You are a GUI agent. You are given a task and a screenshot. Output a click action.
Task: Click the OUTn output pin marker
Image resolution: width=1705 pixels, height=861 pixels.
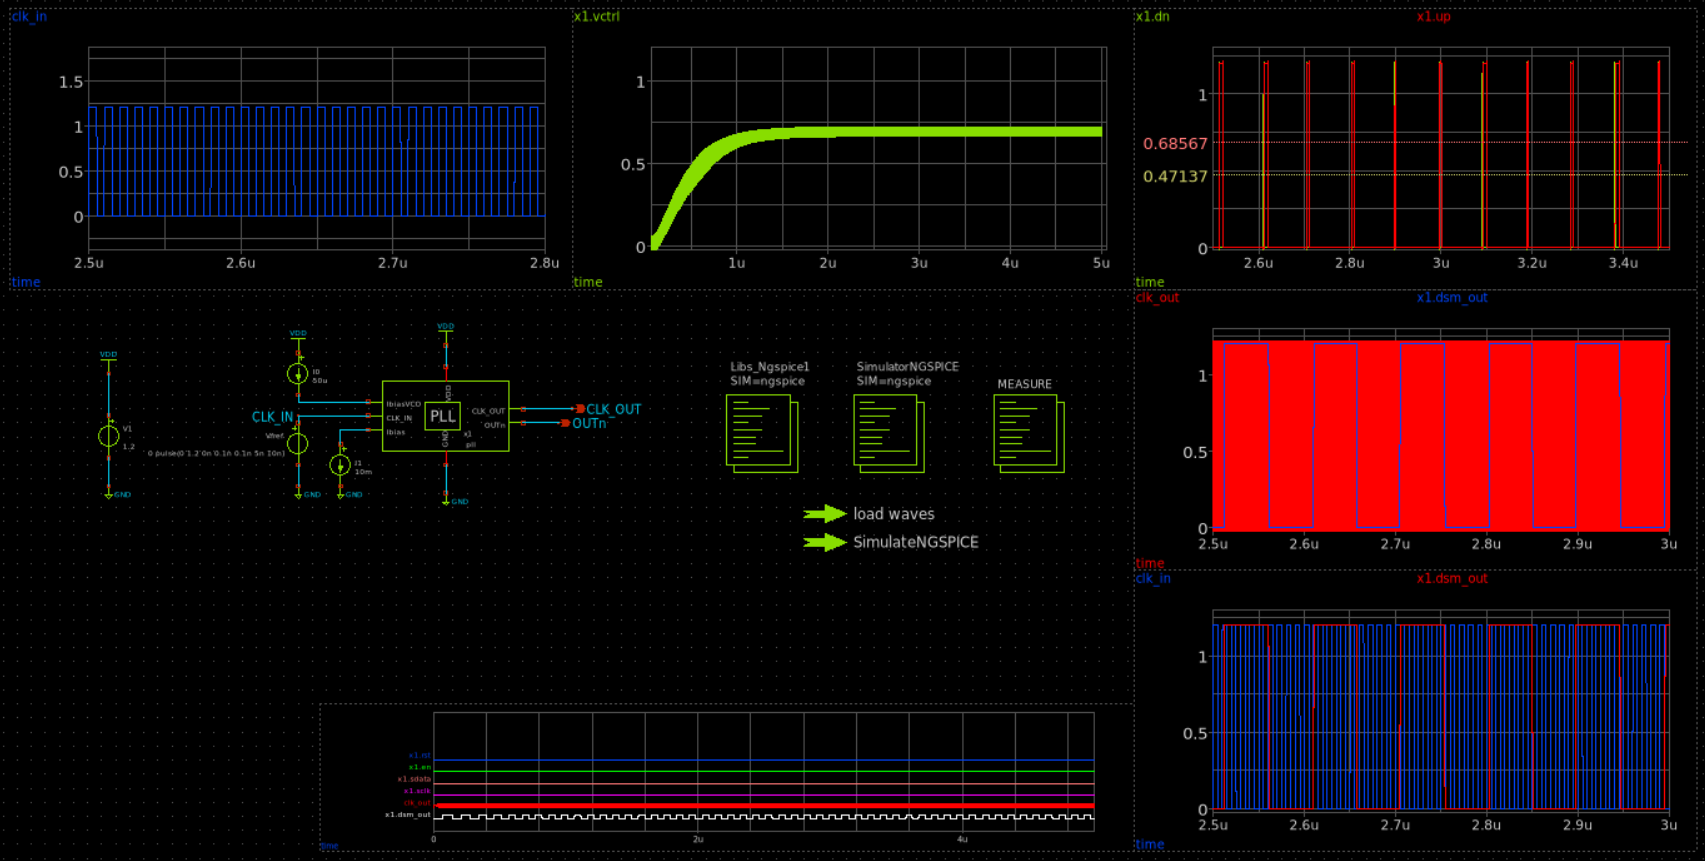coord(565,423)
